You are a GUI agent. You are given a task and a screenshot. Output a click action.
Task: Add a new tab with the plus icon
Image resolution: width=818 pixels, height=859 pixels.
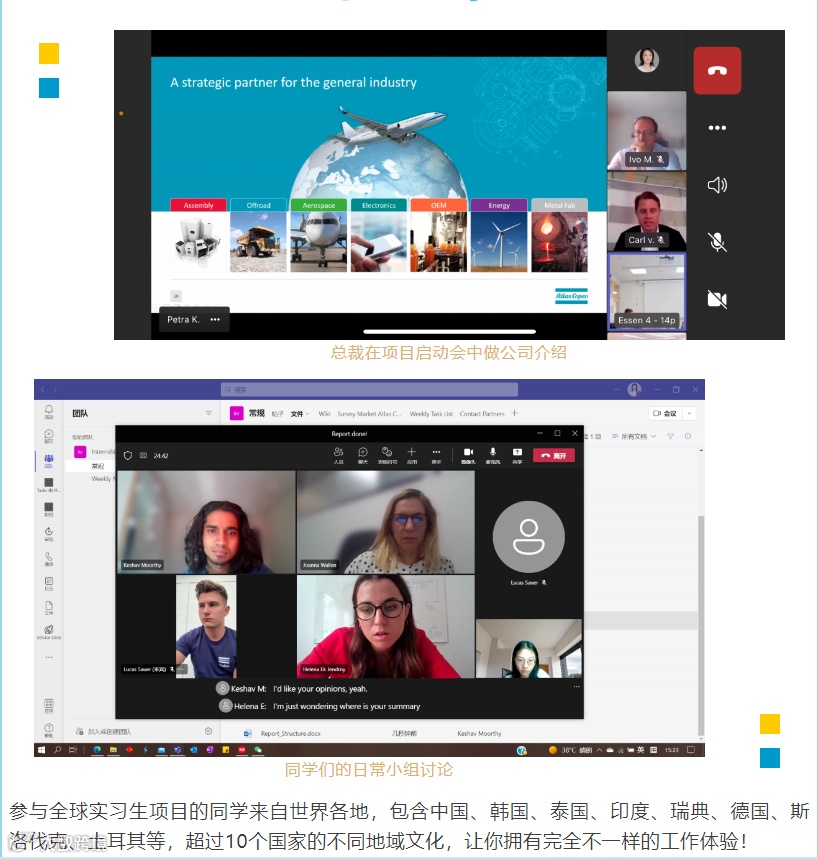(x=514, y=414)
